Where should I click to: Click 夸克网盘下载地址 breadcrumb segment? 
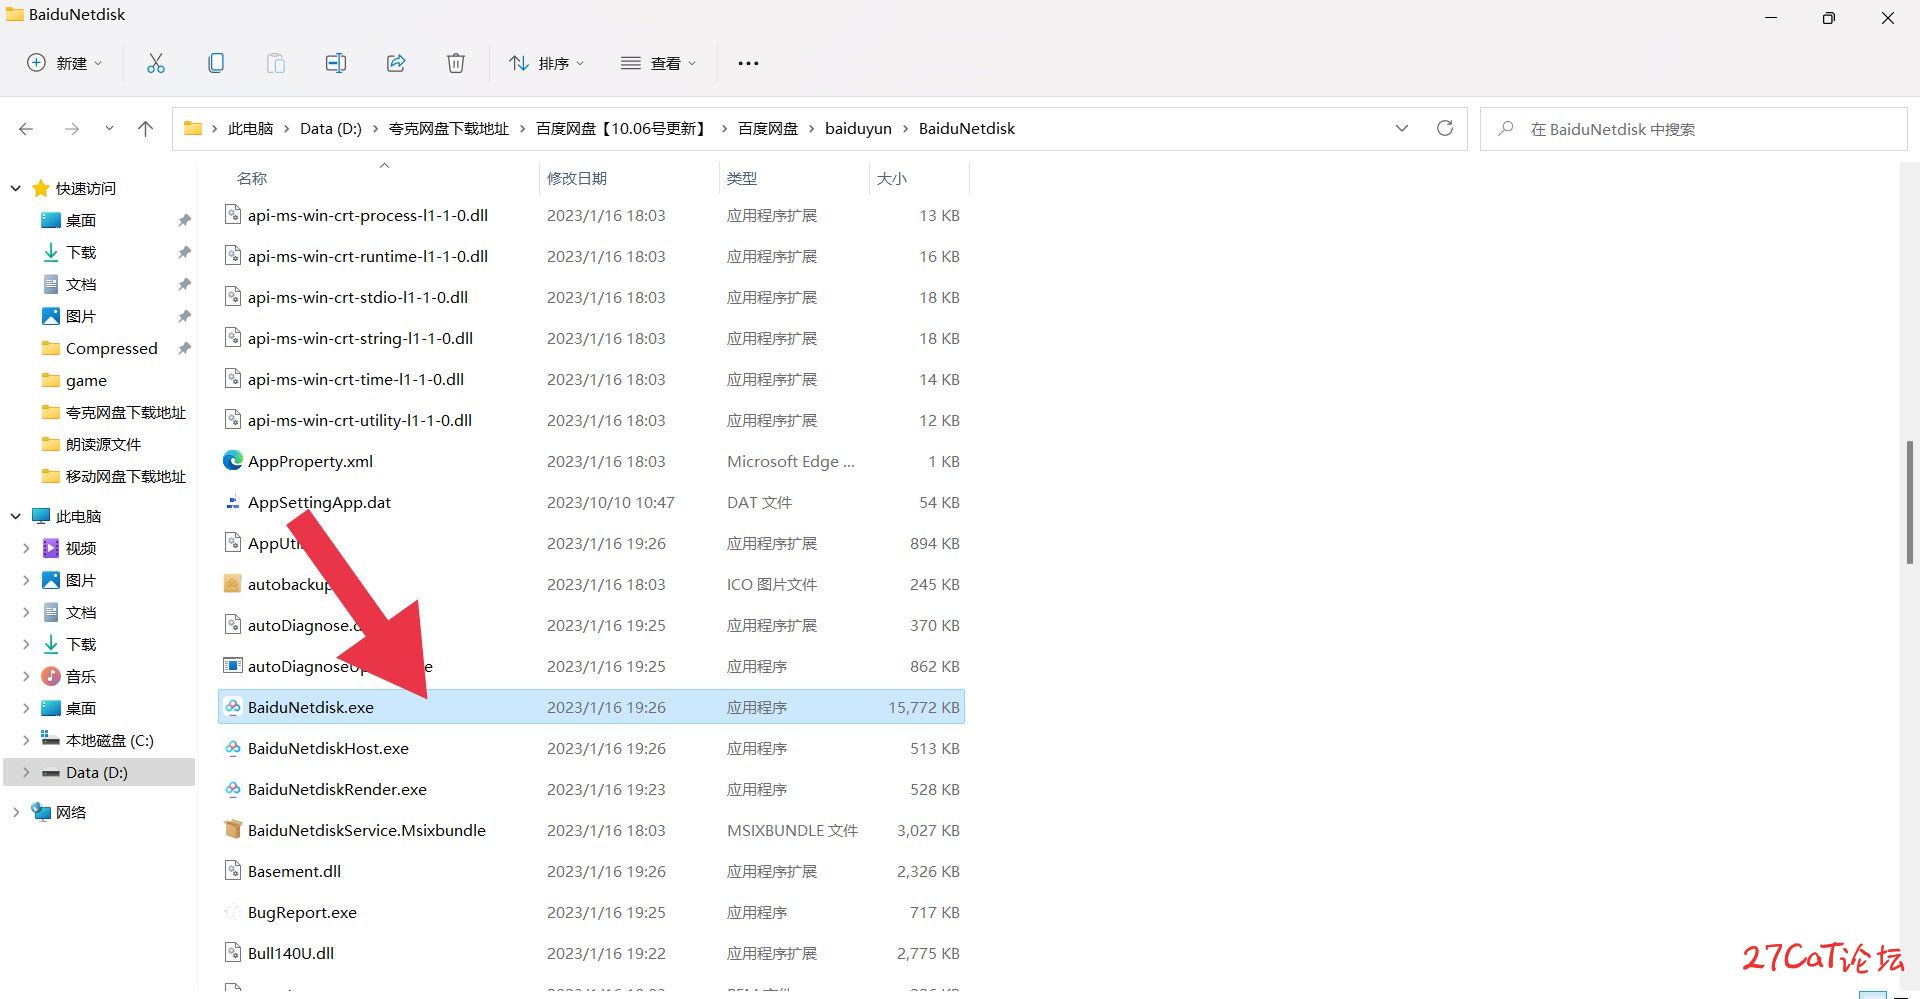449,128
